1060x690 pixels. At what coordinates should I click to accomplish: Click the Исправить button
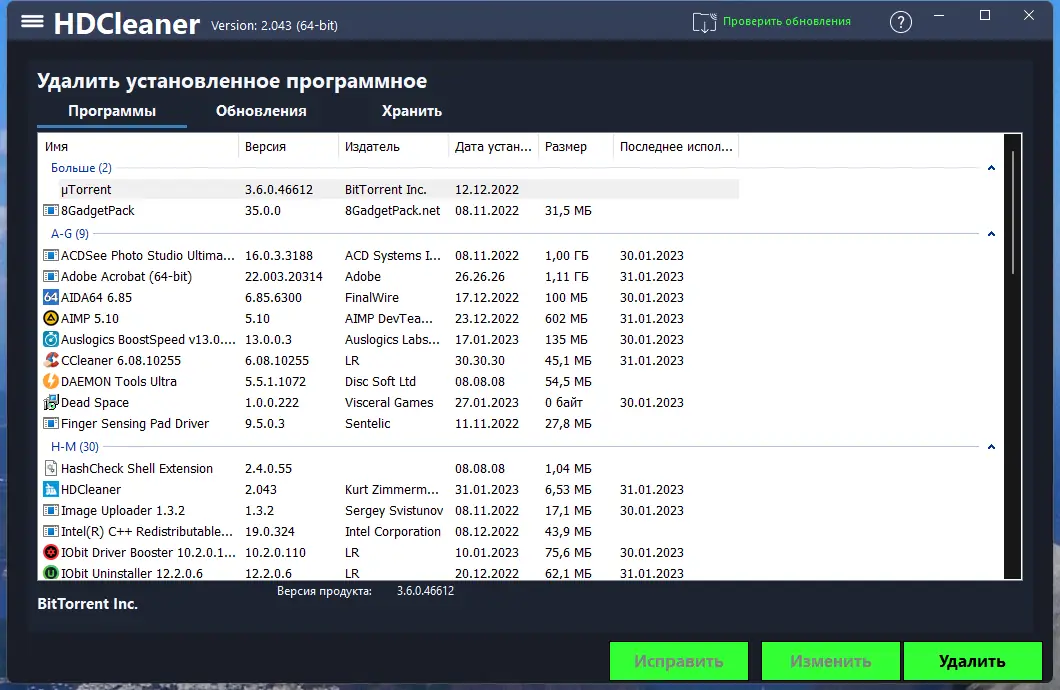point(679,661)
